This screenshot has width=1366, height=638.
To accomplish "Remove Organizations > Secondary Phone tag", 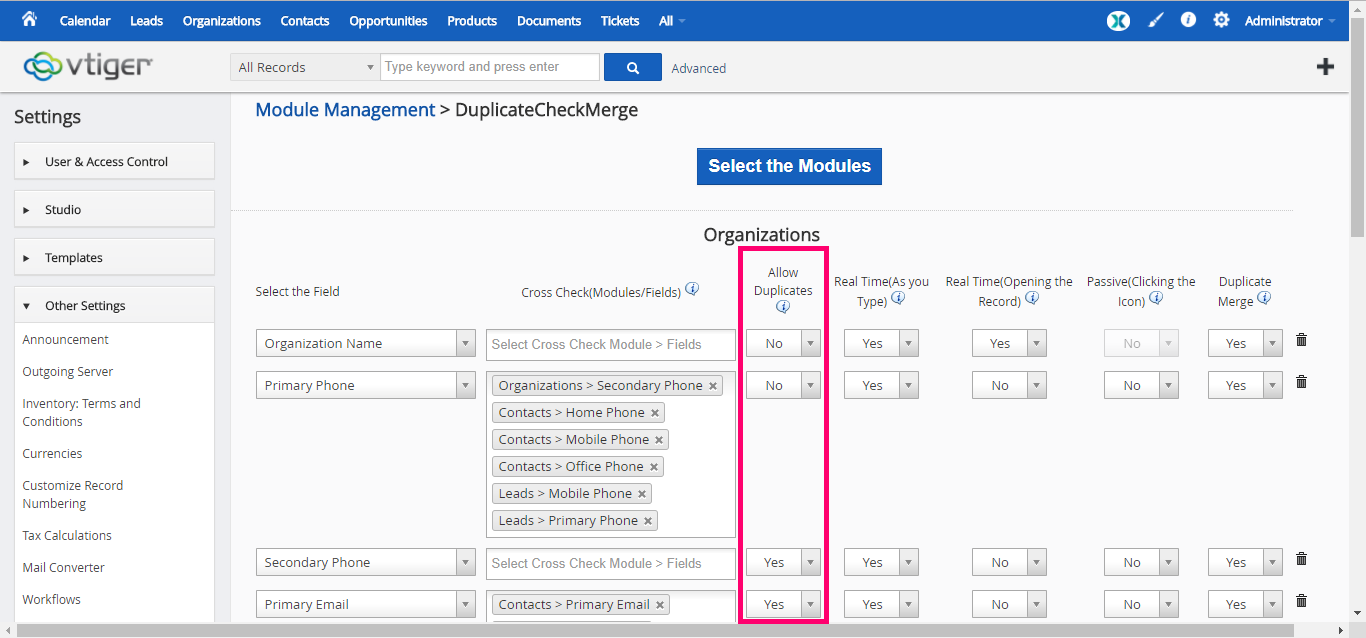I will click(713, 386).
